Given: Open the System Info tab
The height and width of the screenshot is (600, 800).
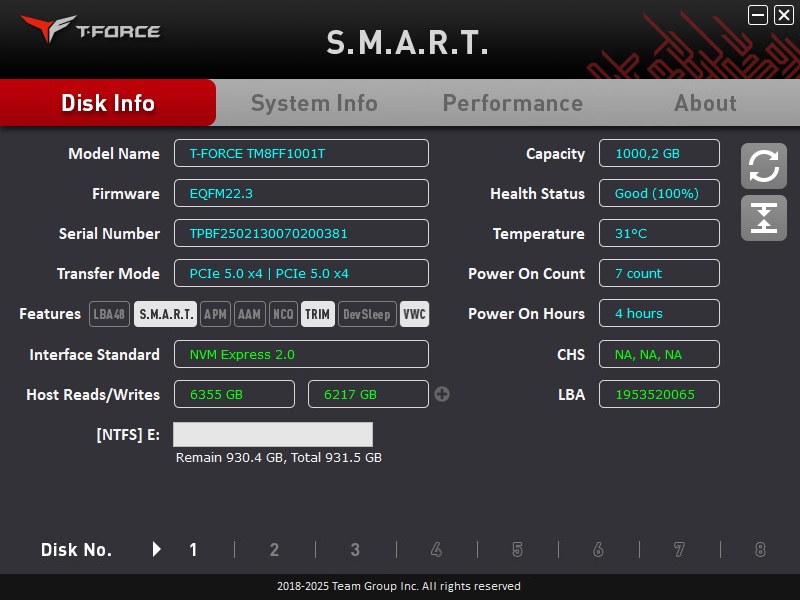Looking at the screenshot, I should tap(314, 103).
